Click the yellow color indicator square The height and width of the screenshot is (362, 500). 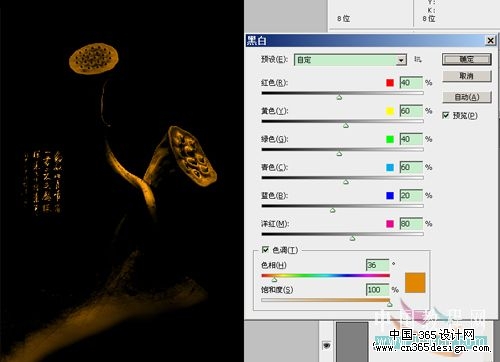(390, 111)
